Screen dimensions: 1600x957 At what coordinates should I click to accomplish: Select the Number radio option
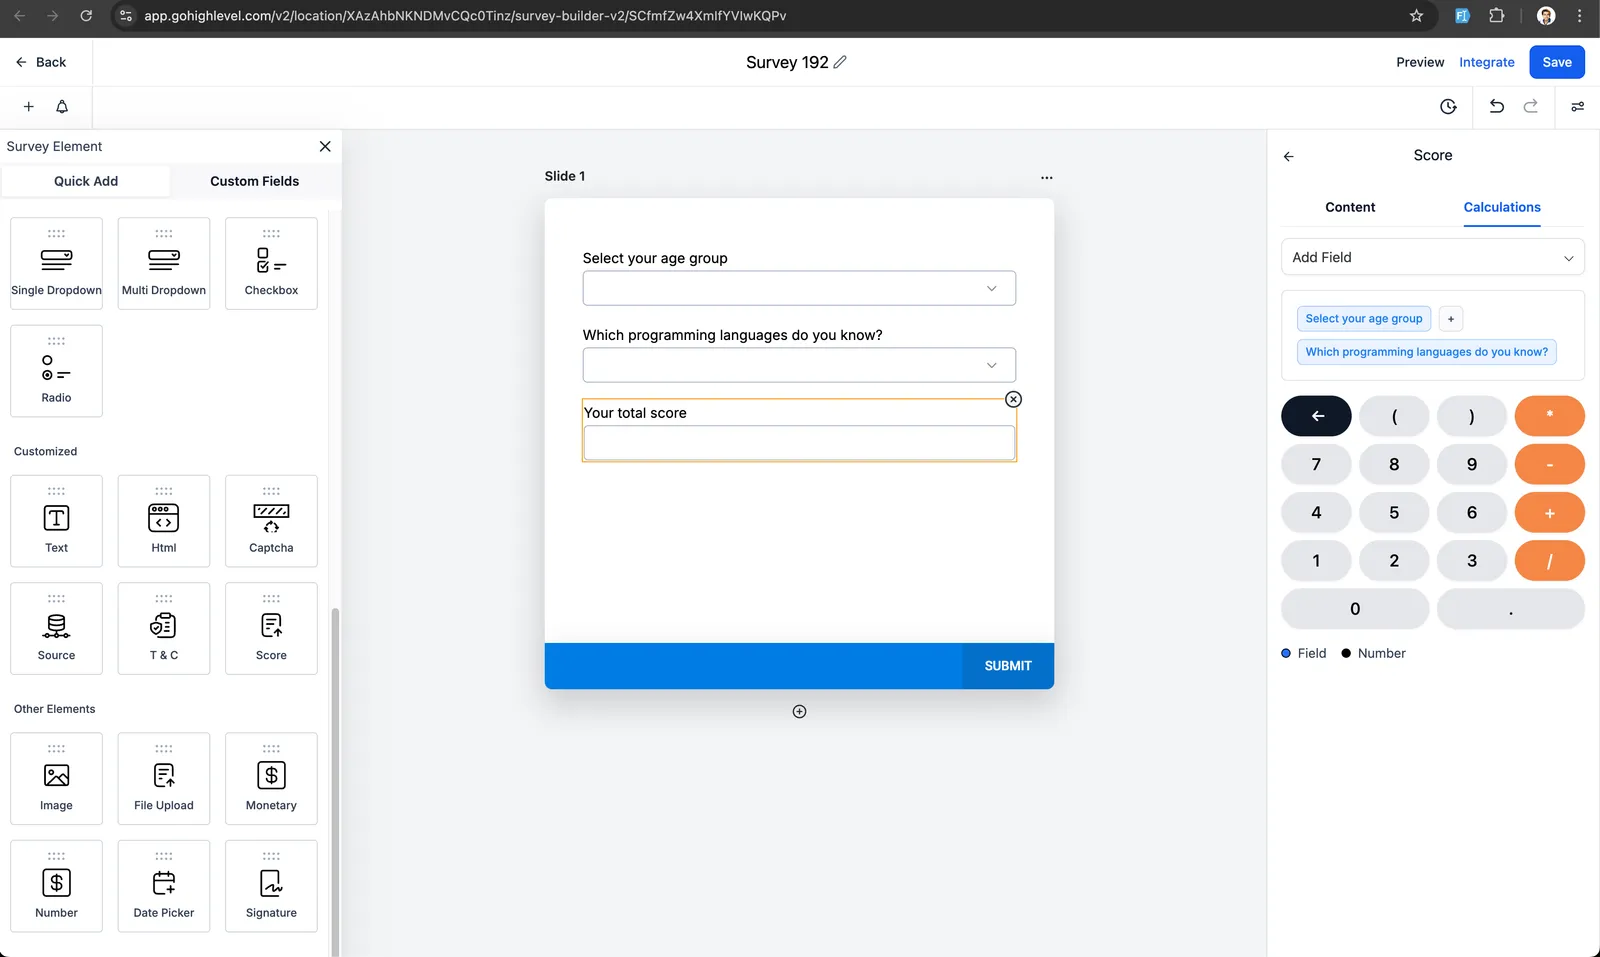tap(1373, 653)
